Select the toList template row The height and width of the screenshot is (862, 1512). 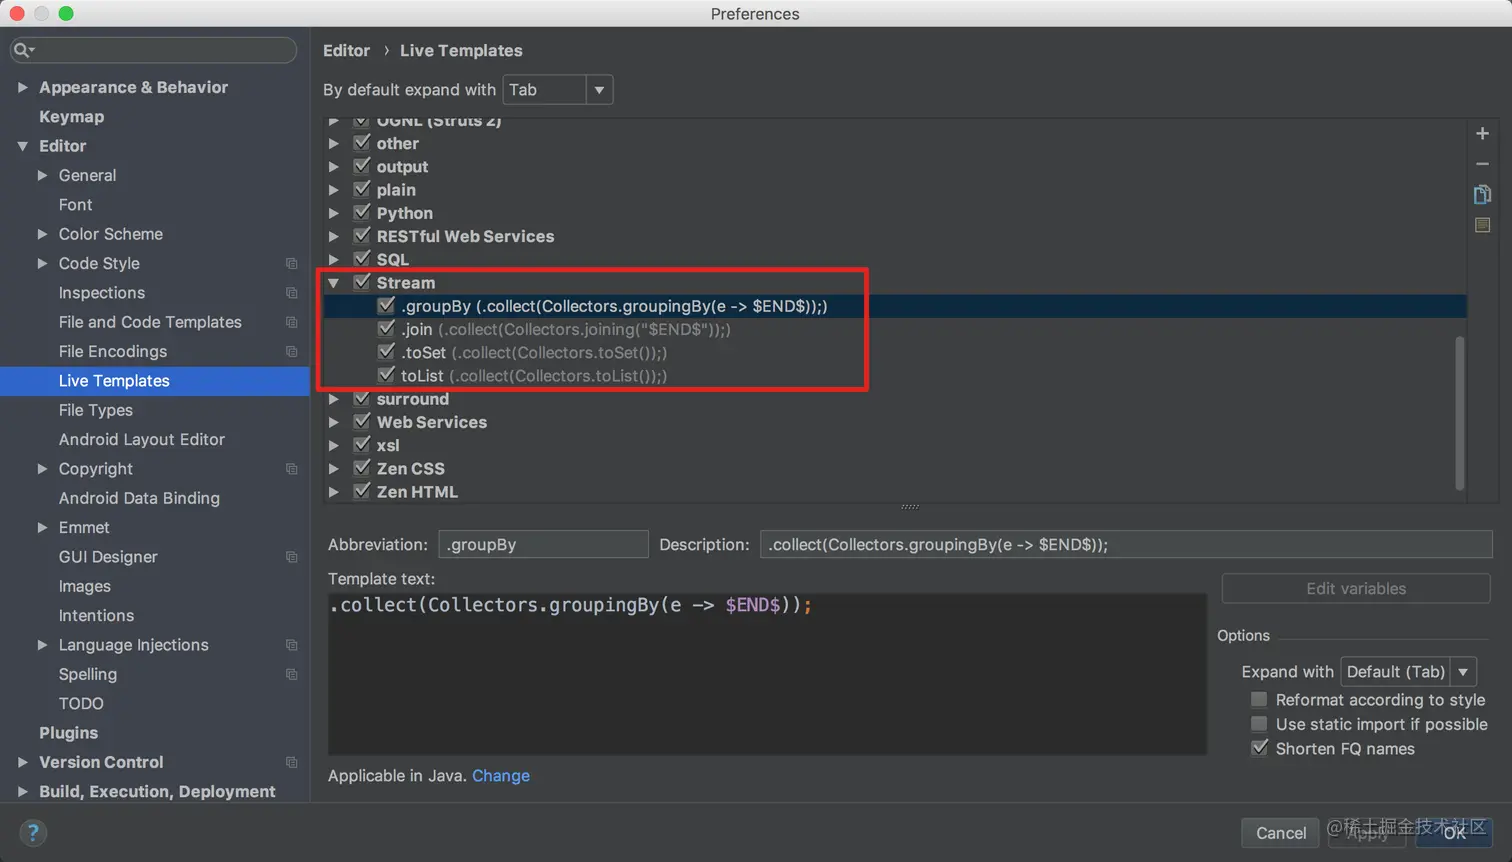click(896, 376)
